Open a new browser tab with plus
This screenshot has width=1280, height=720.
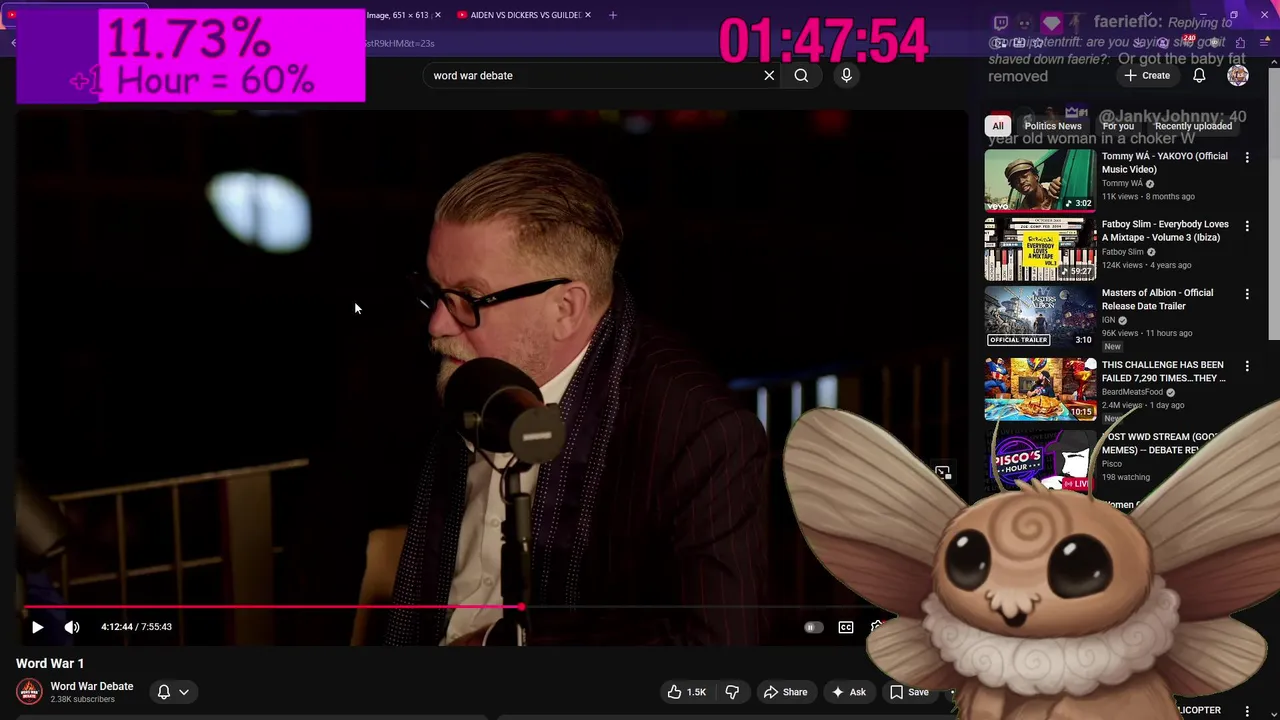click(x=613, y=15)
